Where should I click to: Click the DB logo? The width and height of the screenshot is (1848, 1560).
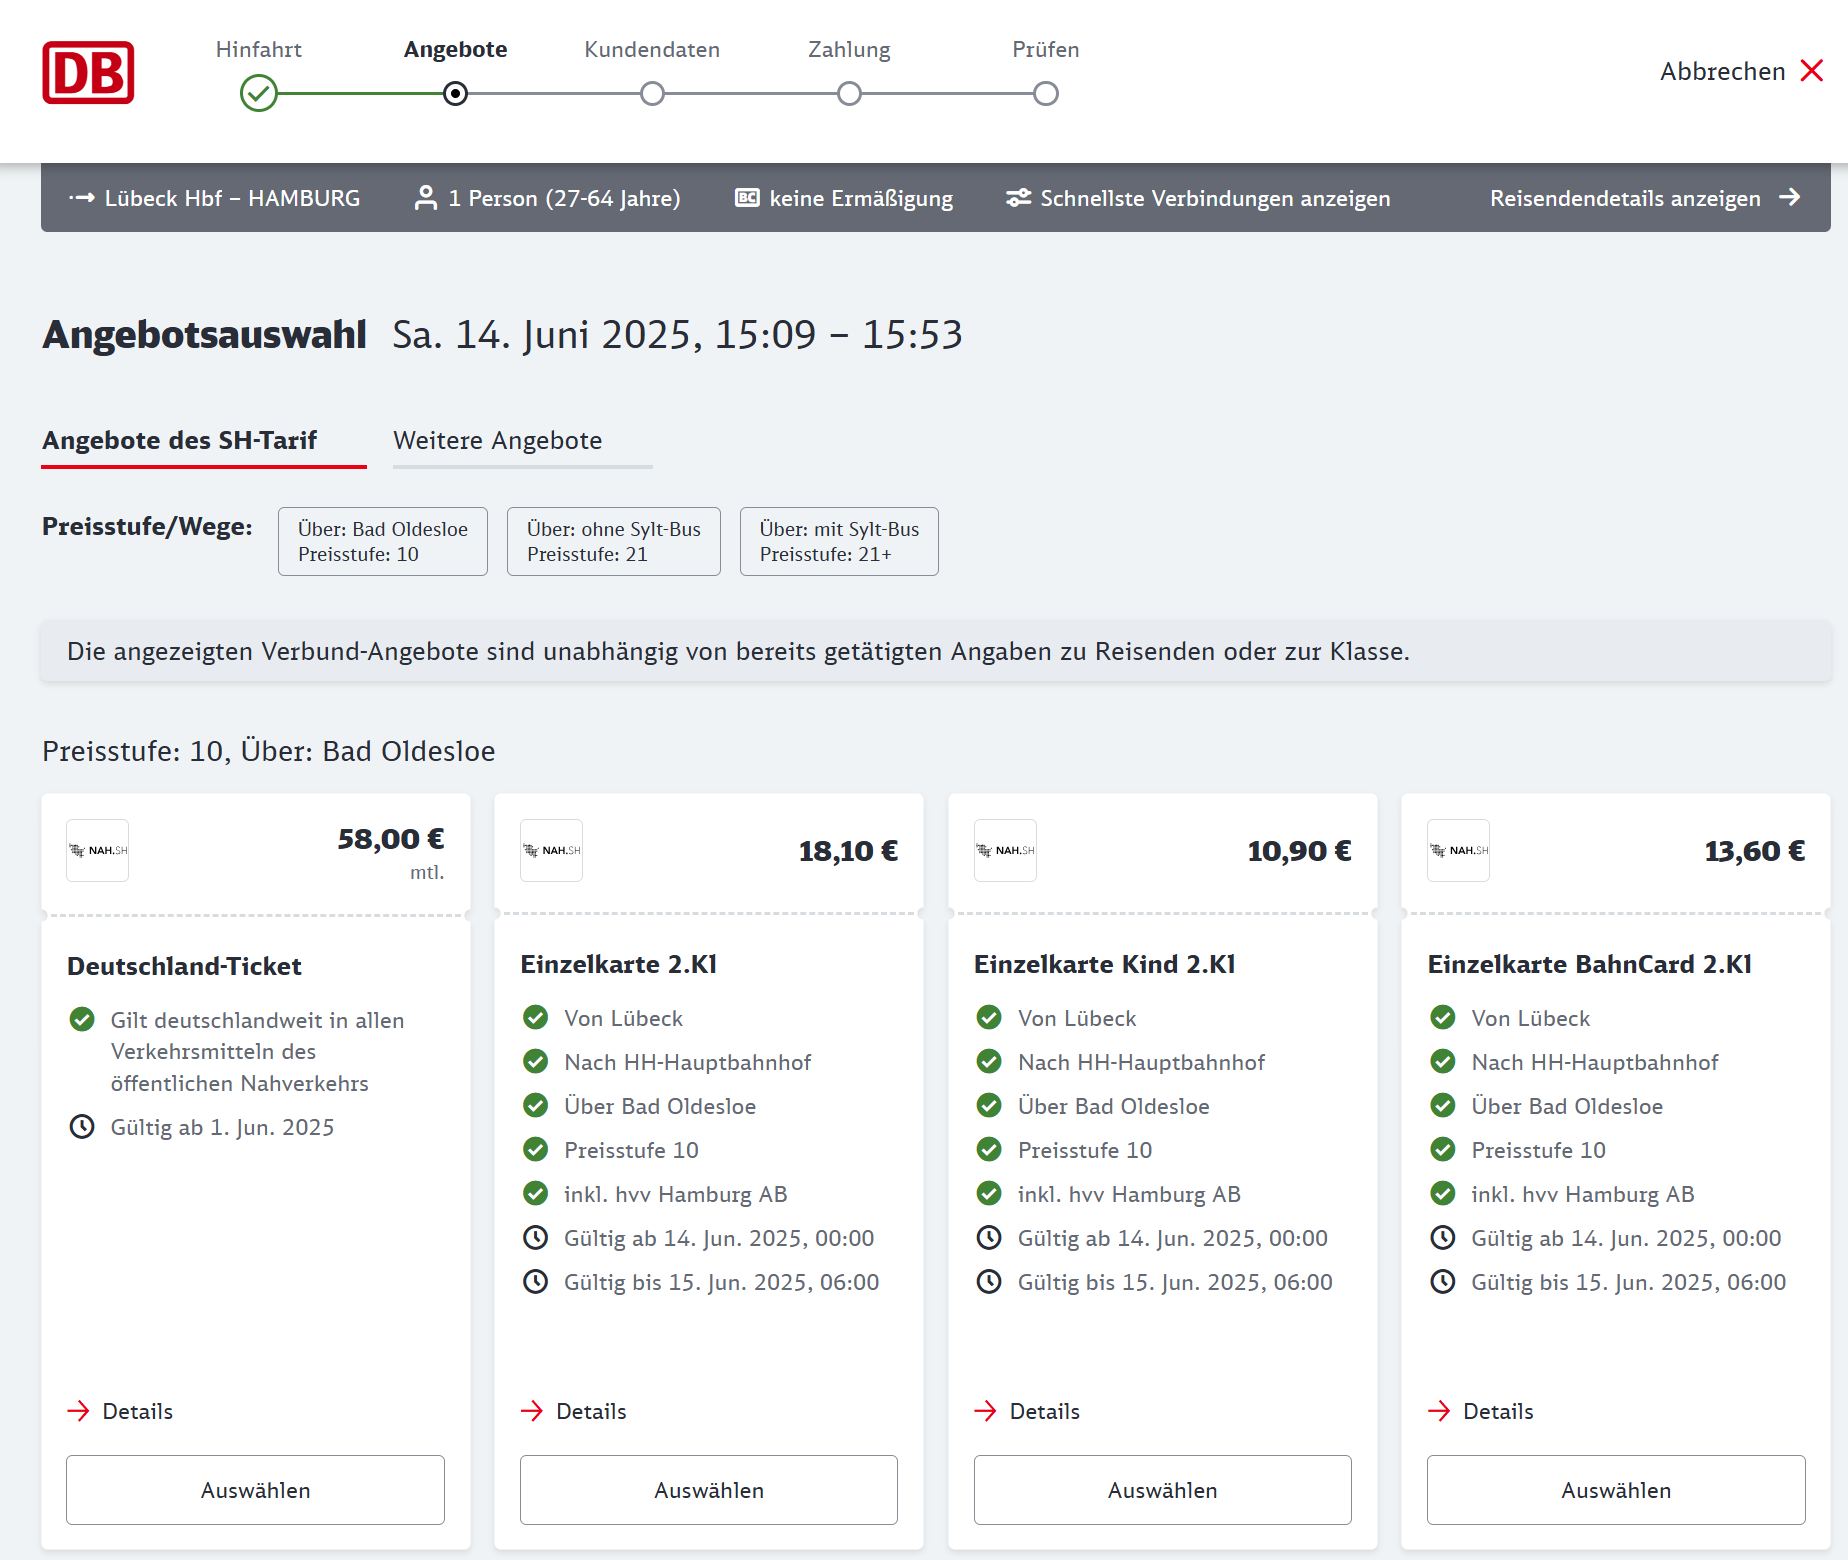pos(88,73)
